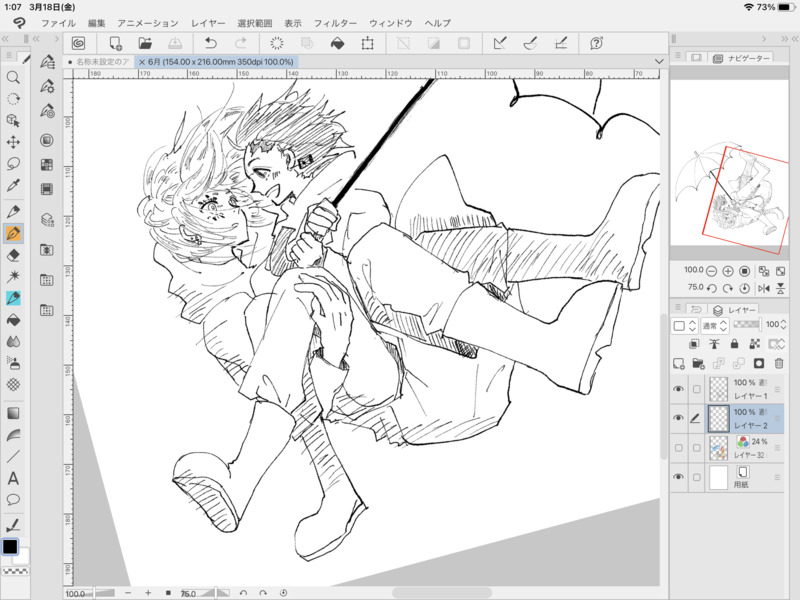The height and width of the screenshot is (600, 800).
Task: Collapse the left tool palette arrows
Action: [x=6, y=39]
